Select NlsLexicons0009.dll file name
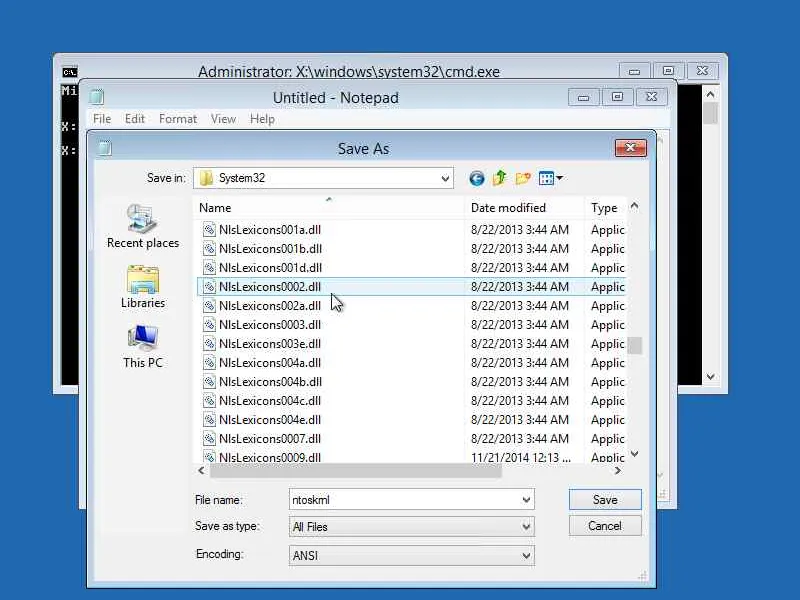This screenshot has height=600, width=800. tap(270, 457)
